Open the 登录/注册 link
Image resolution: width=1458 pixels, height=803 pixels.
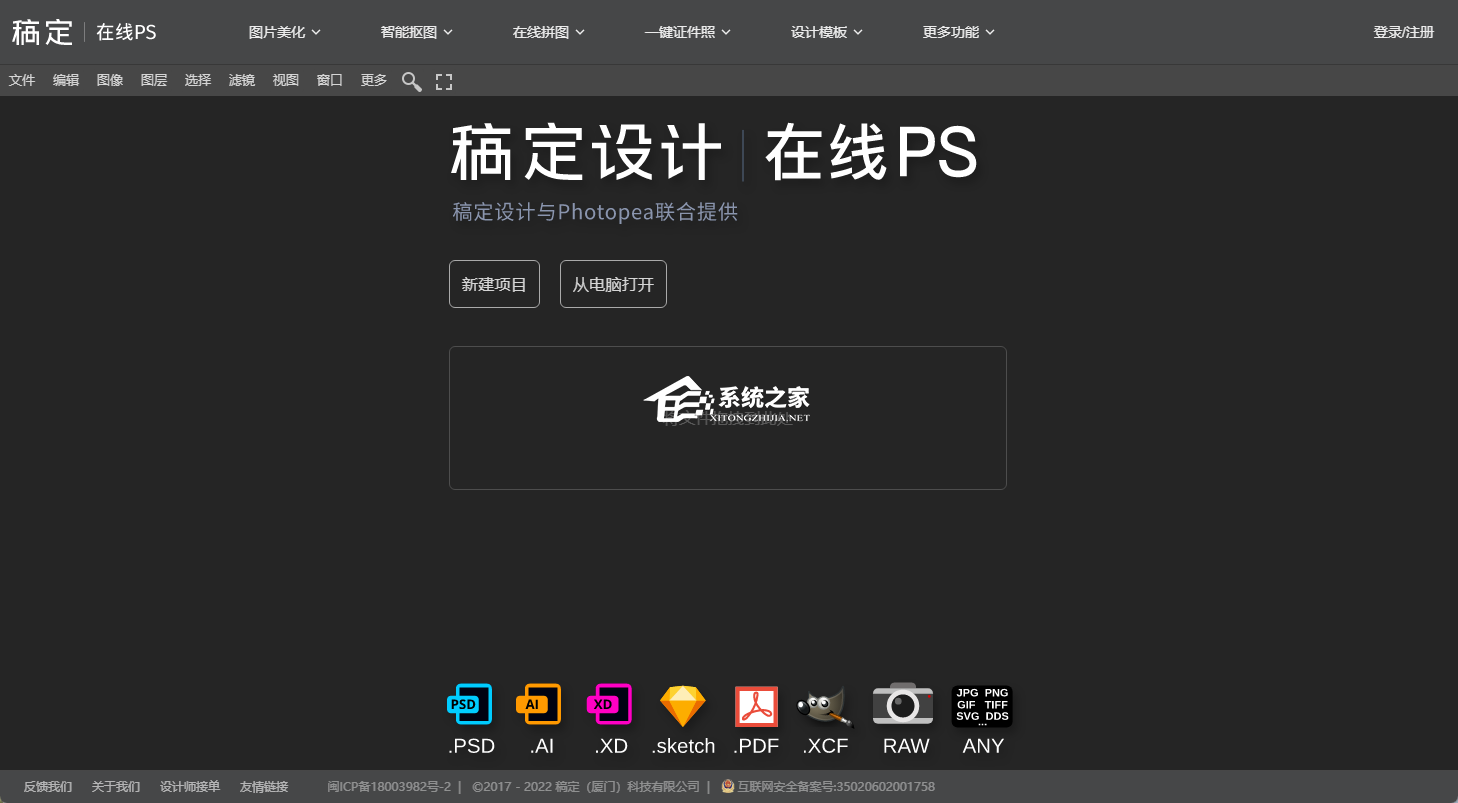click(x=1403, y=32)
